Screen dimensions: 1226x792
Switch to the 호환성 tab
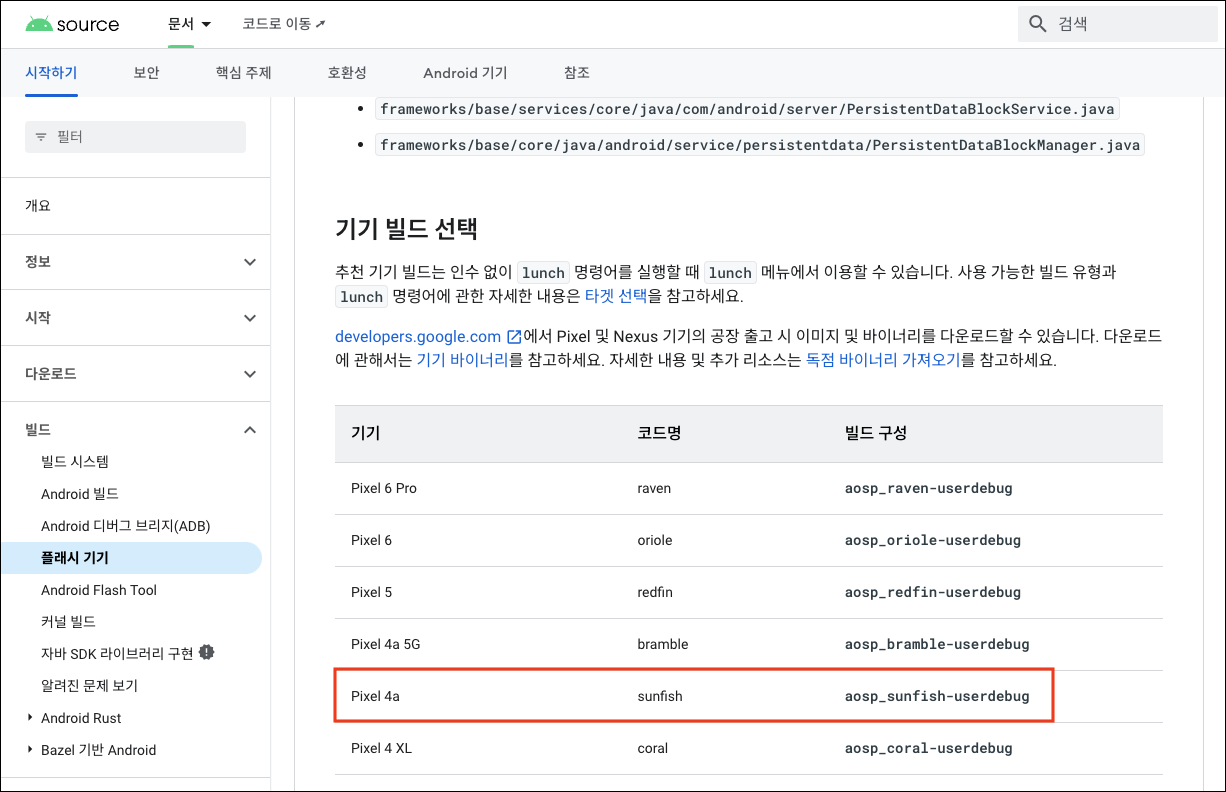click(347, 73)
